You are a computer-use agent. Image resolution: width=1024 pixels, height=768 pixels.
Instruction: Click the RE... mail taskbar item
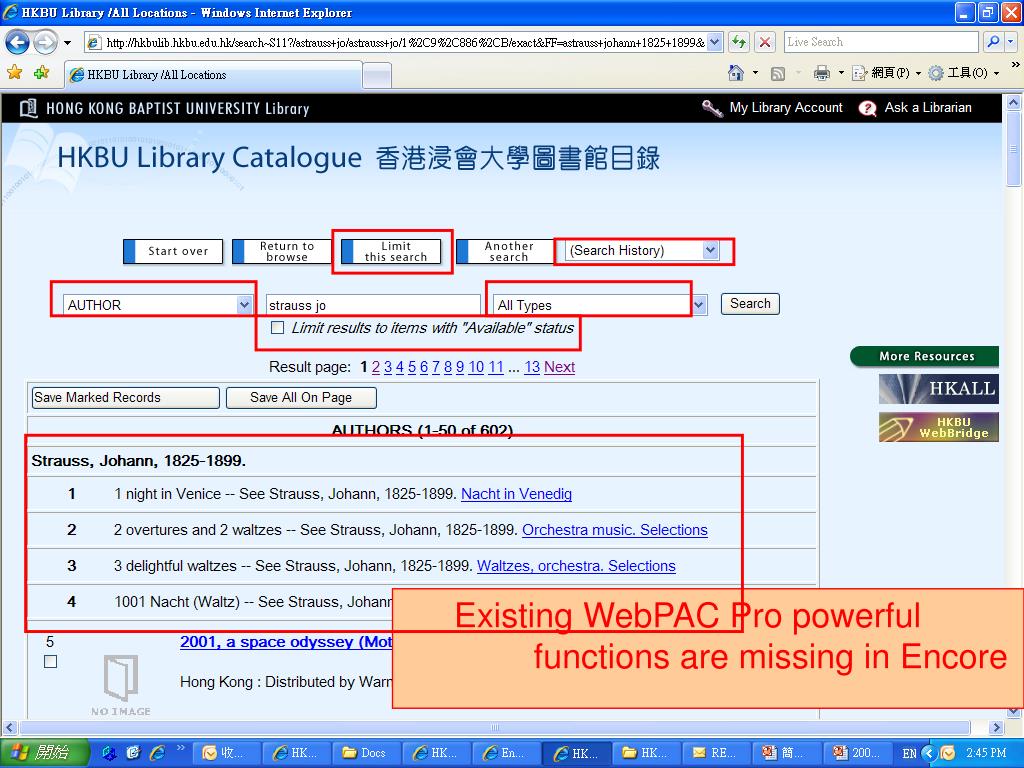pyautogui.click(x=715, y=753)
